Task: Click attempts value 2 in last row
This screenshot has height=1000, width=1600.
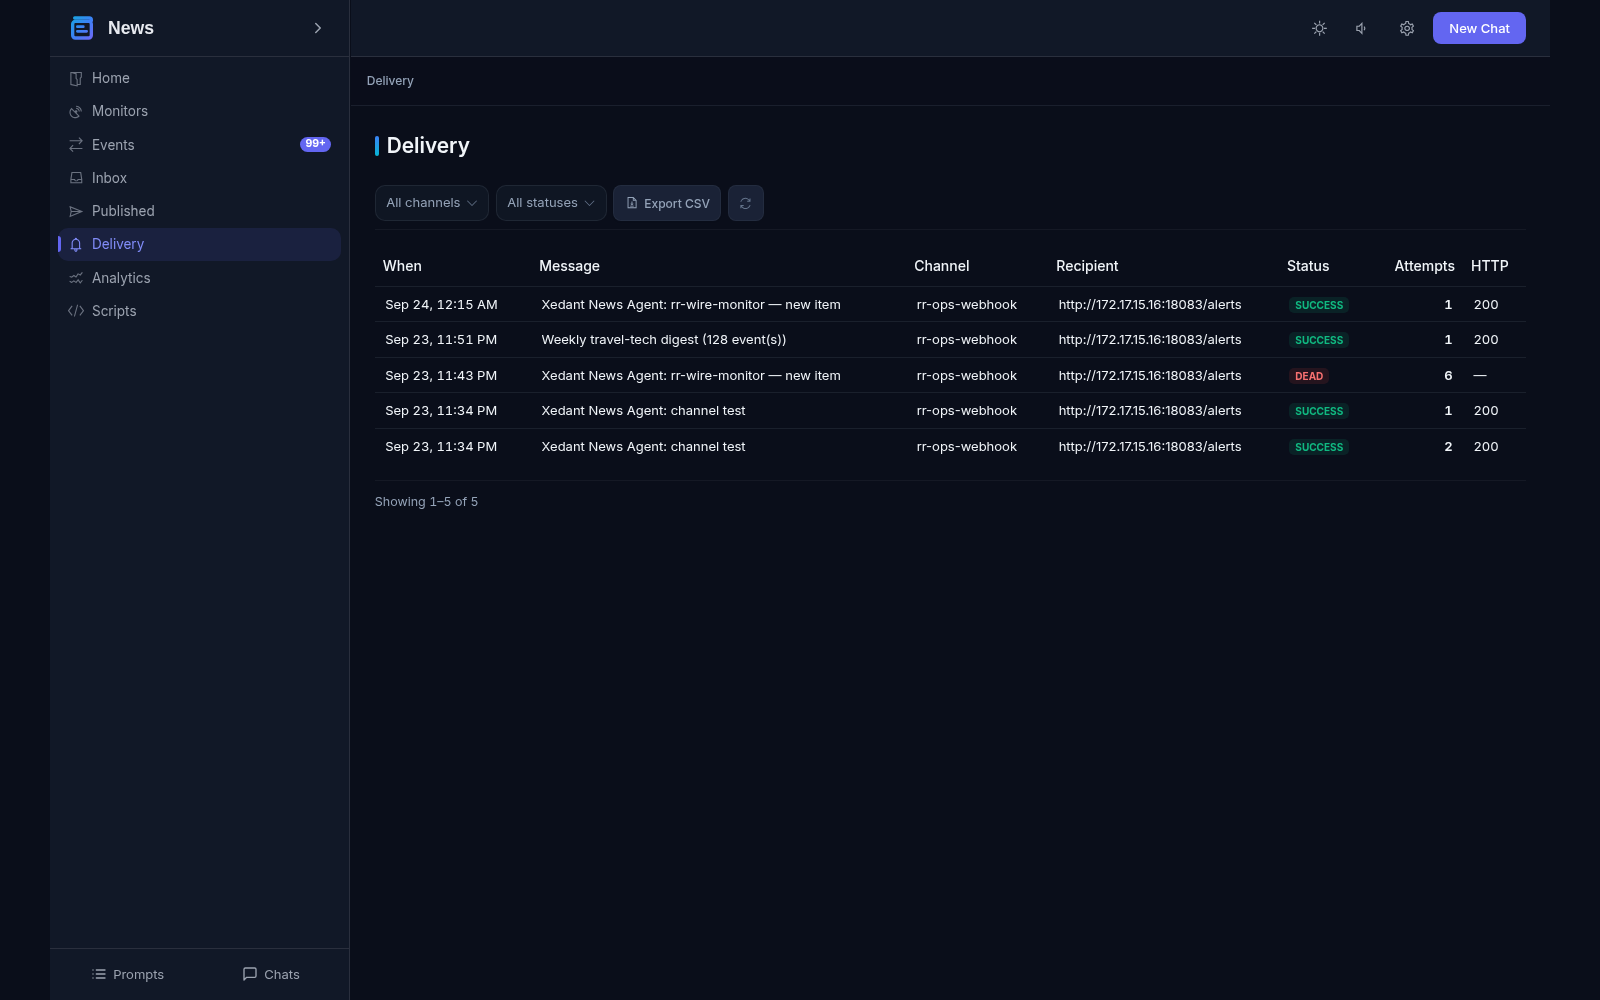Action: pos(1448,447)
